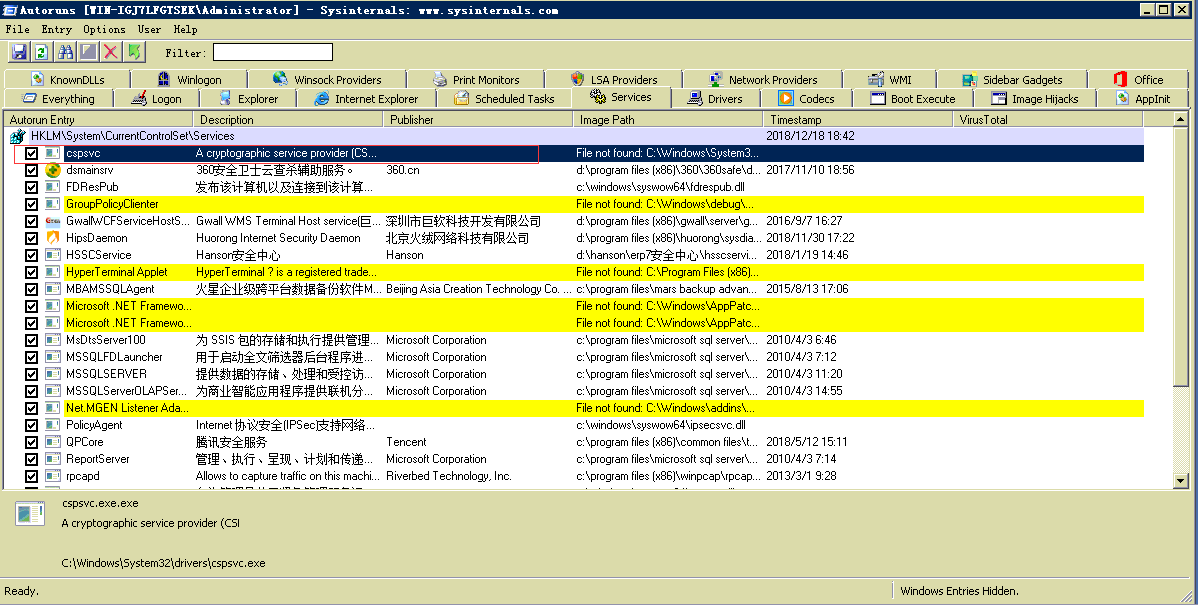The image size is (1198, 605).
Task: Sort by Timestamp column header
Action: (x=858, y=119)
